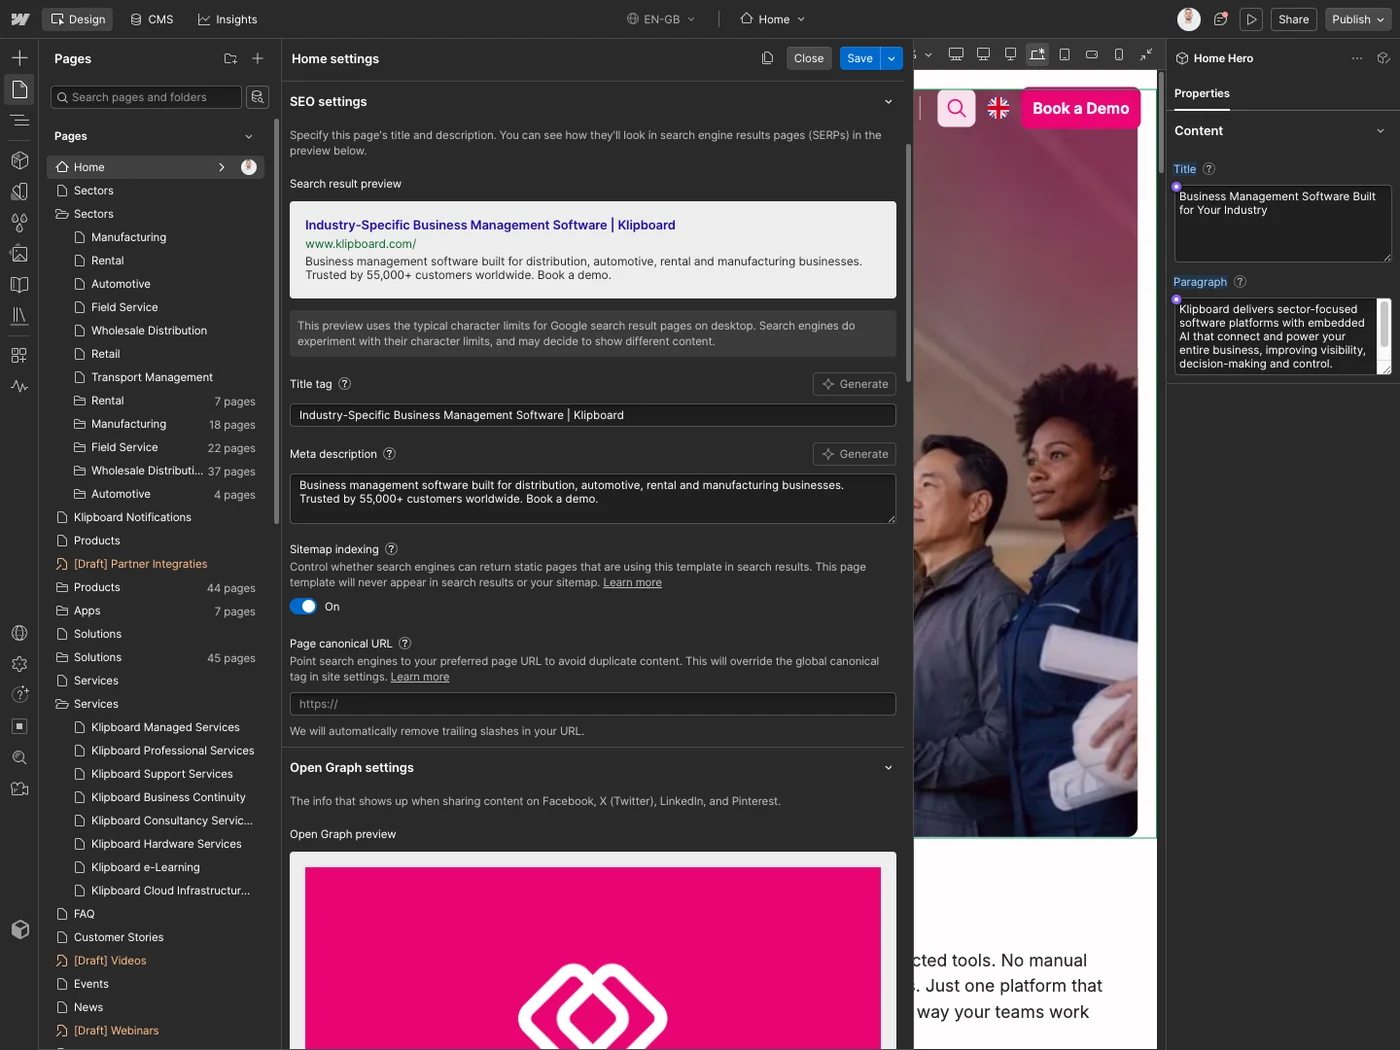Switch canvas to tablet breakpoint
1400x1050 pixels.
[1065, 54]
